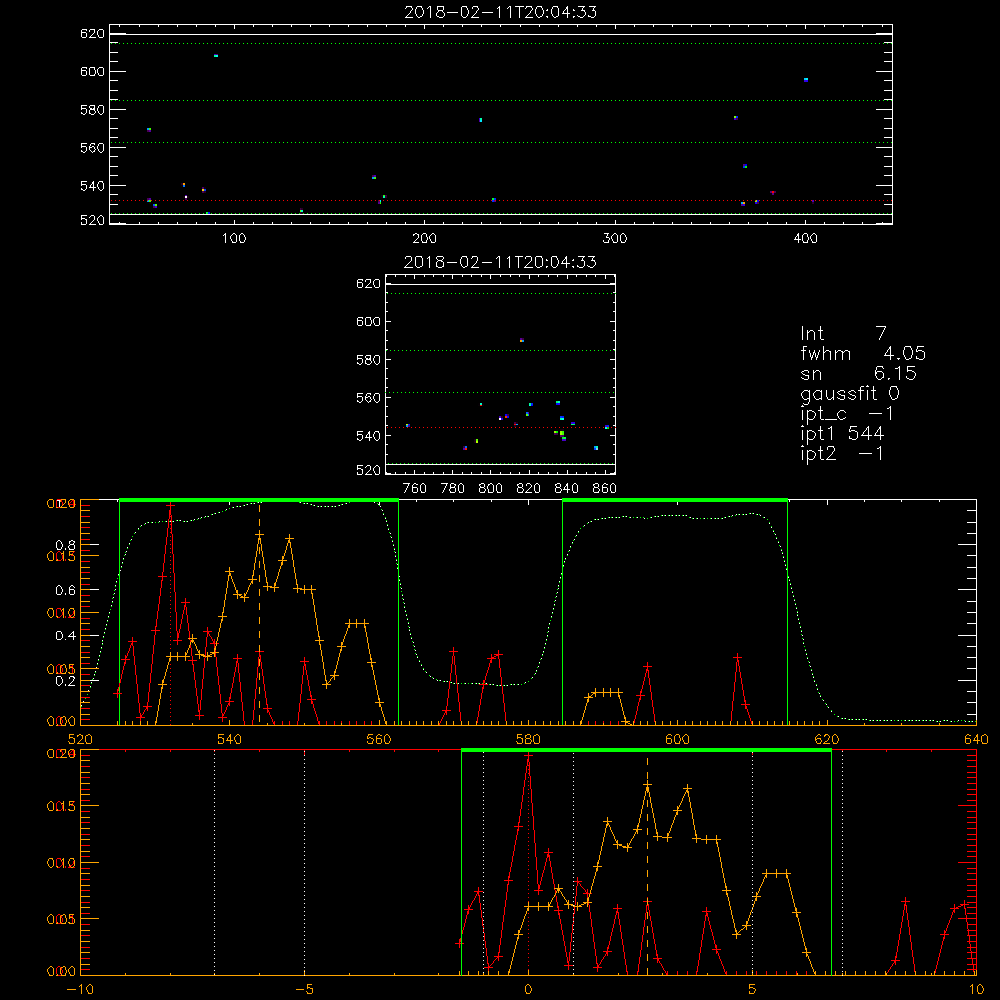Click the 'Int 7' readout text
Screen dimensions: 1000x1000
coord(843,334)
